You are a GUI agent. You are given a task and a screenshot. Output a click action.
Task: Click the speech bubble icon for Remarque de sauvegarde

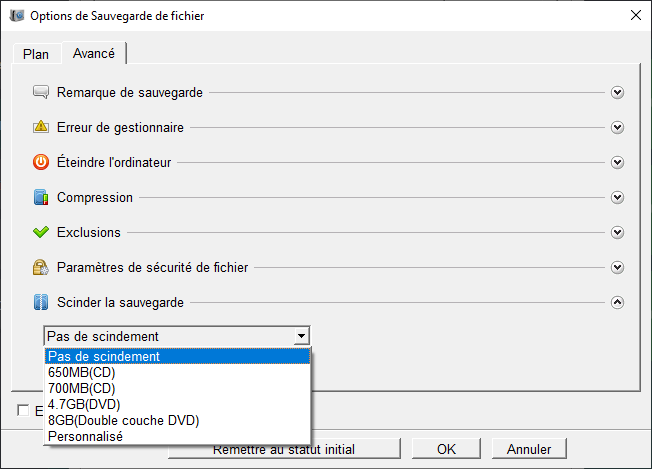click(x=41, y=93)
